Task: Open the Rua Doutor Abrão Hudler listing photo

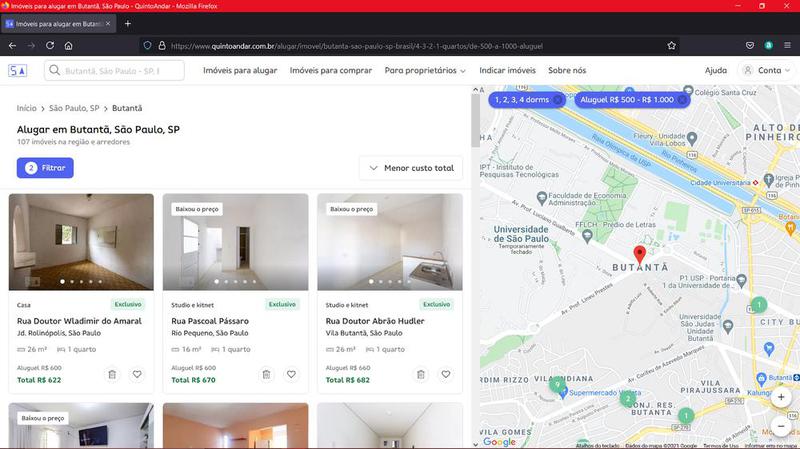Action: coord(390,240)
